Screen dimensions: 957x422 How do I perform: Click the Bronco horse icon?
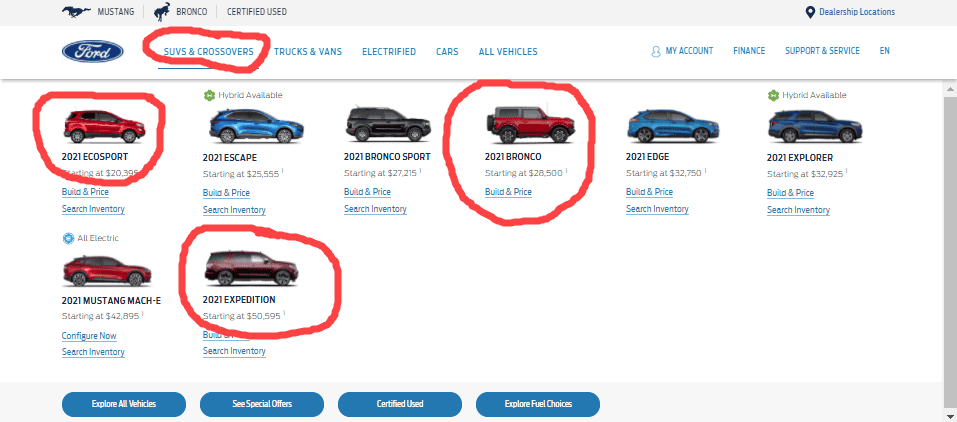pyautogui.click(x=162, y=12)
